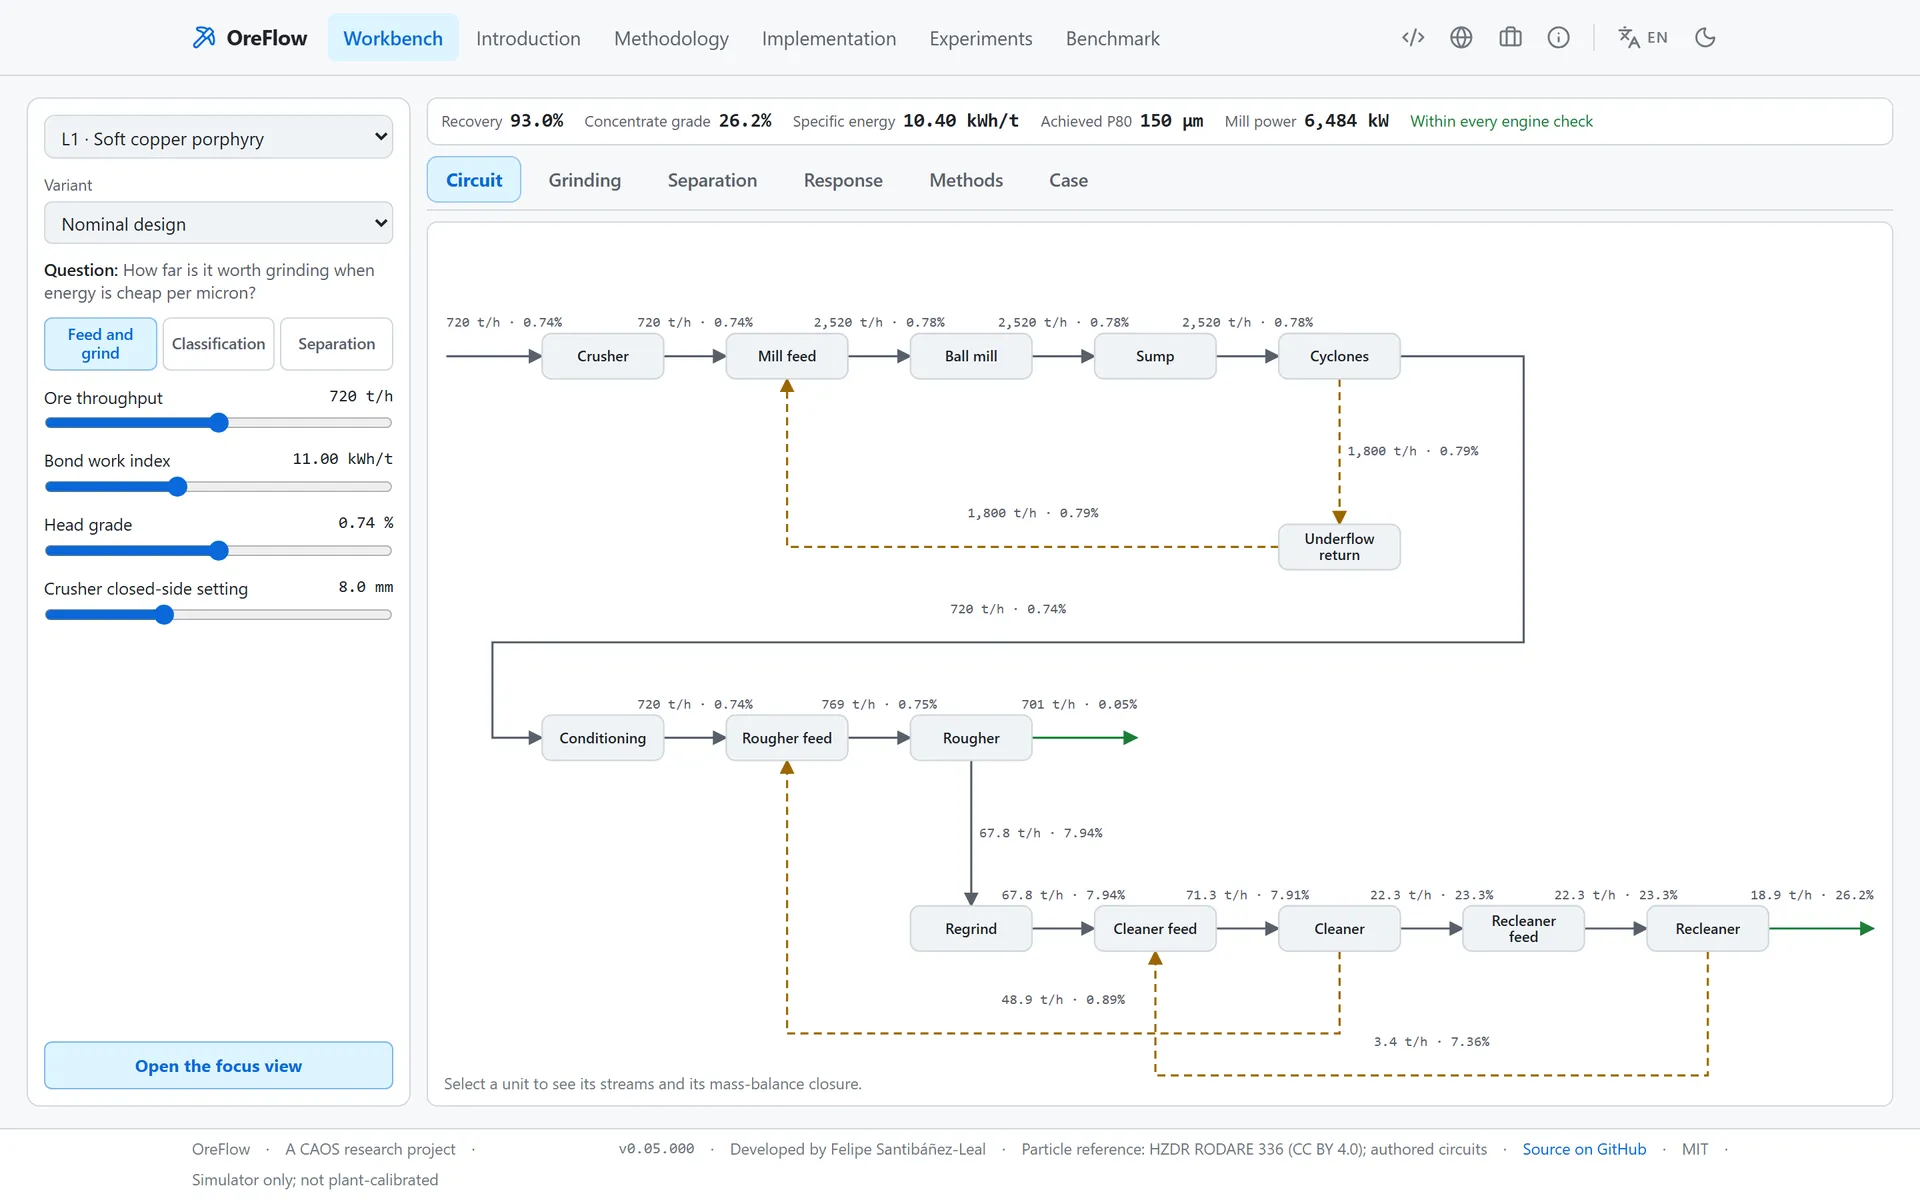Adjust the Bond work index slider
This screenshot has width=1920, height=1200.
(x=218, y=487)
